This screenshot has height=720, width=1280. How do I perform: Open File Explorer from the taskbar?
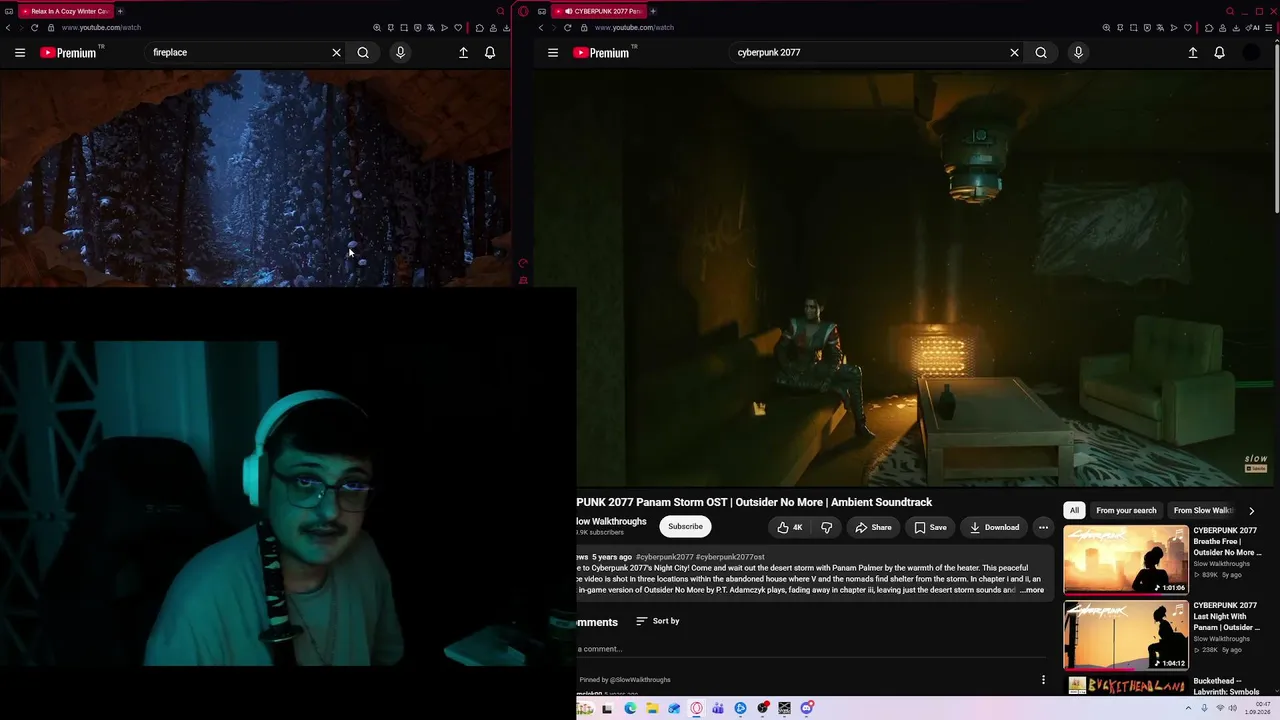click(x=652, y=709)
